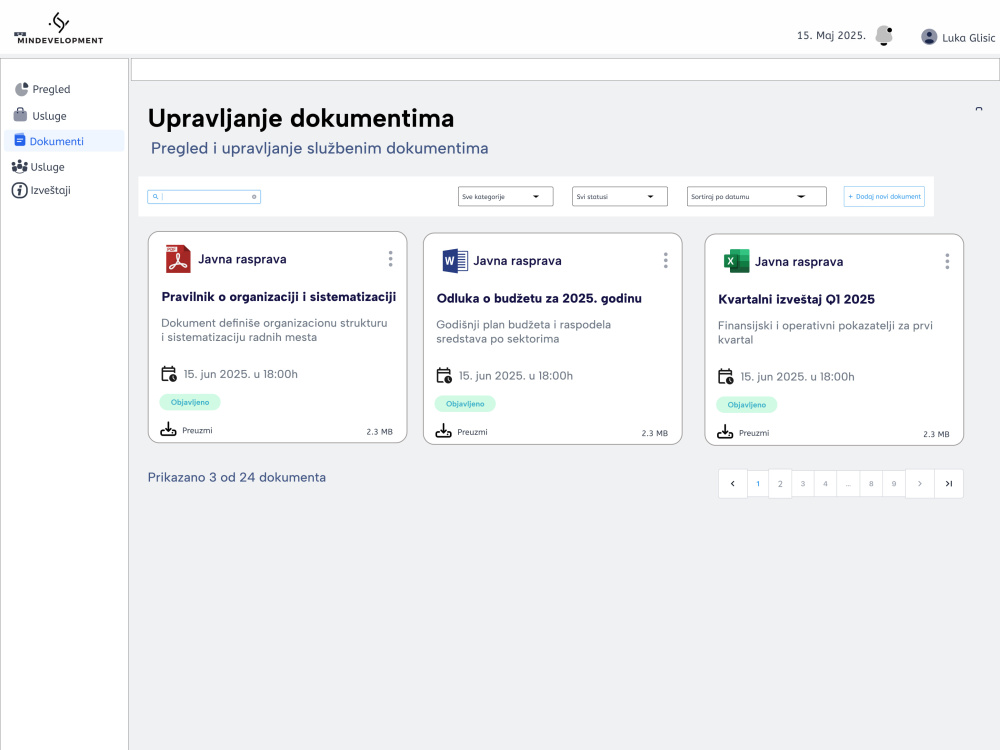This screenshot has height=750, width=1000.
Task: Click the Word icon on the Odluka o budžetu card
Action: pyautogui.click(x=455, y=261)
